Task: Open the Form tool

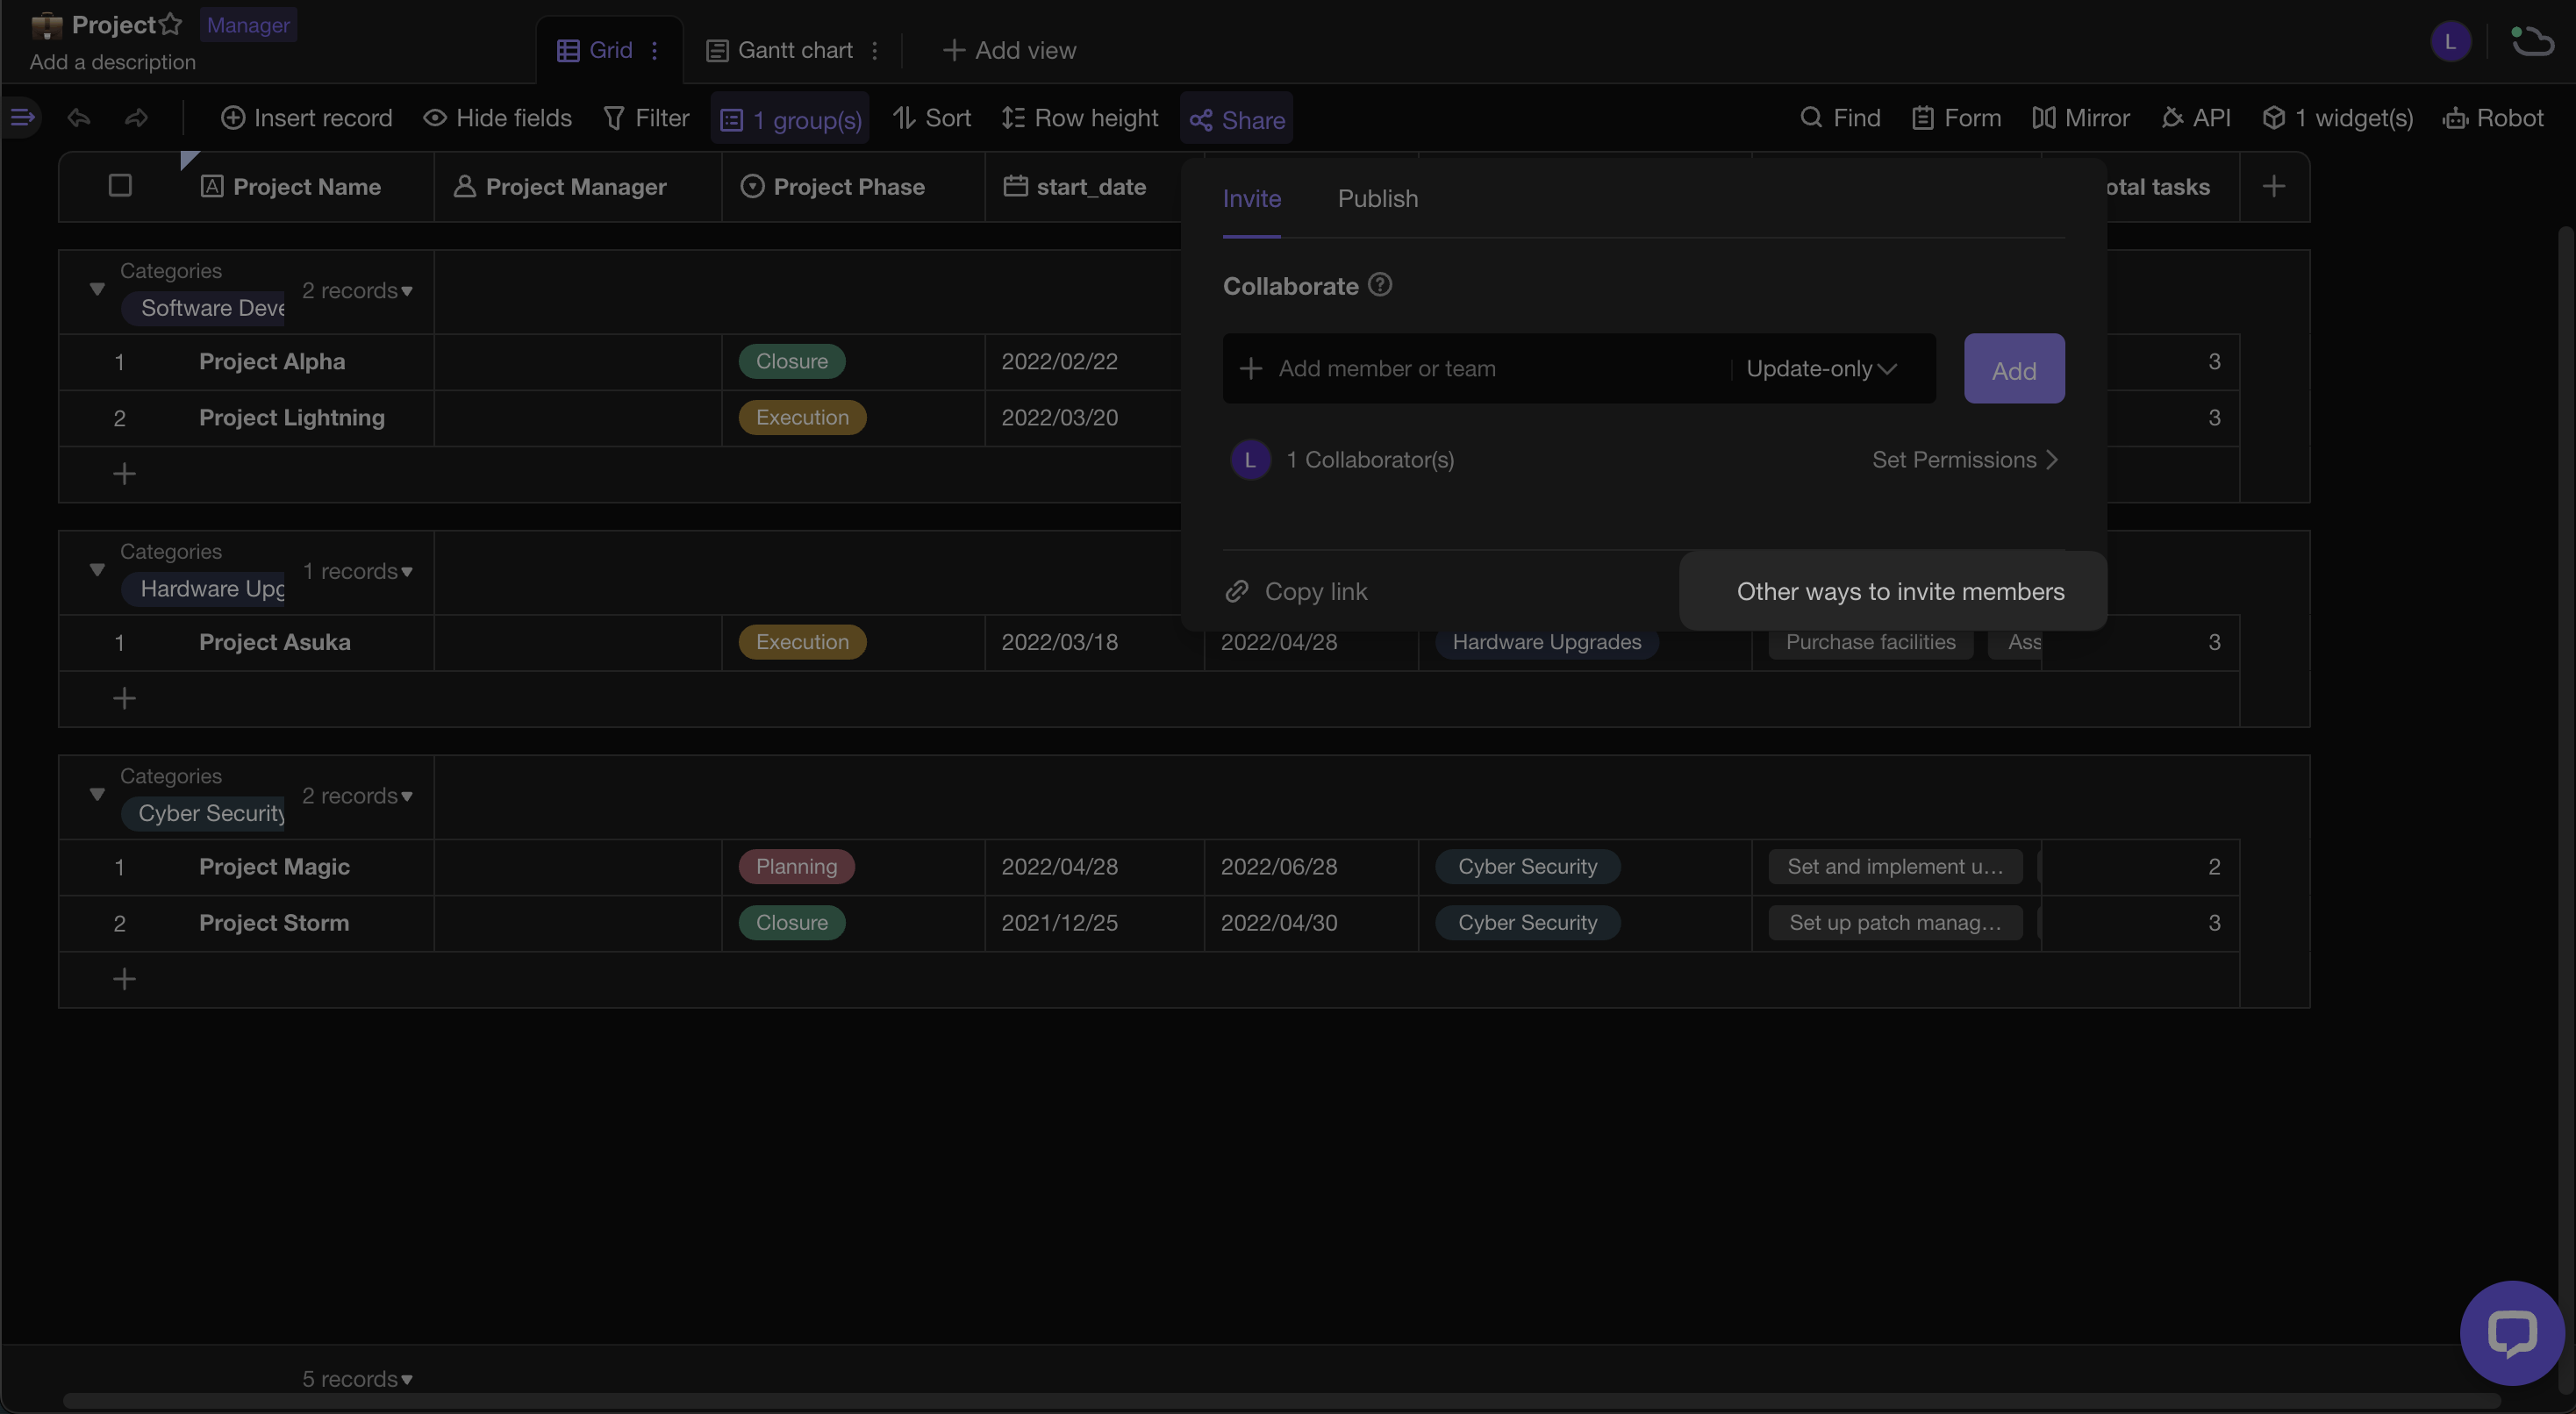Action: tap(1956, 118)
